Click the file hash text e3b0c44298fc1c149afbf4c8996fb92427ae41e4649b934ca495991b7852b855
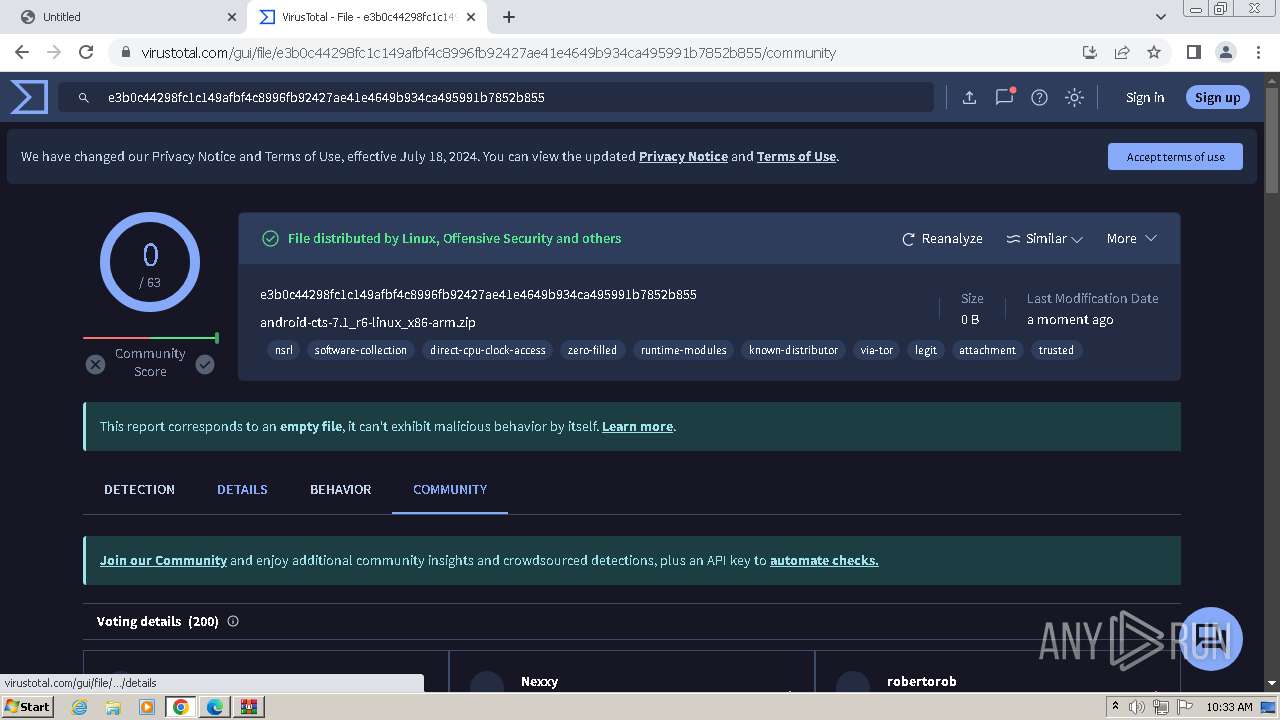The width and height of the screenshot is (1280, 720). [x=478, y=294]
